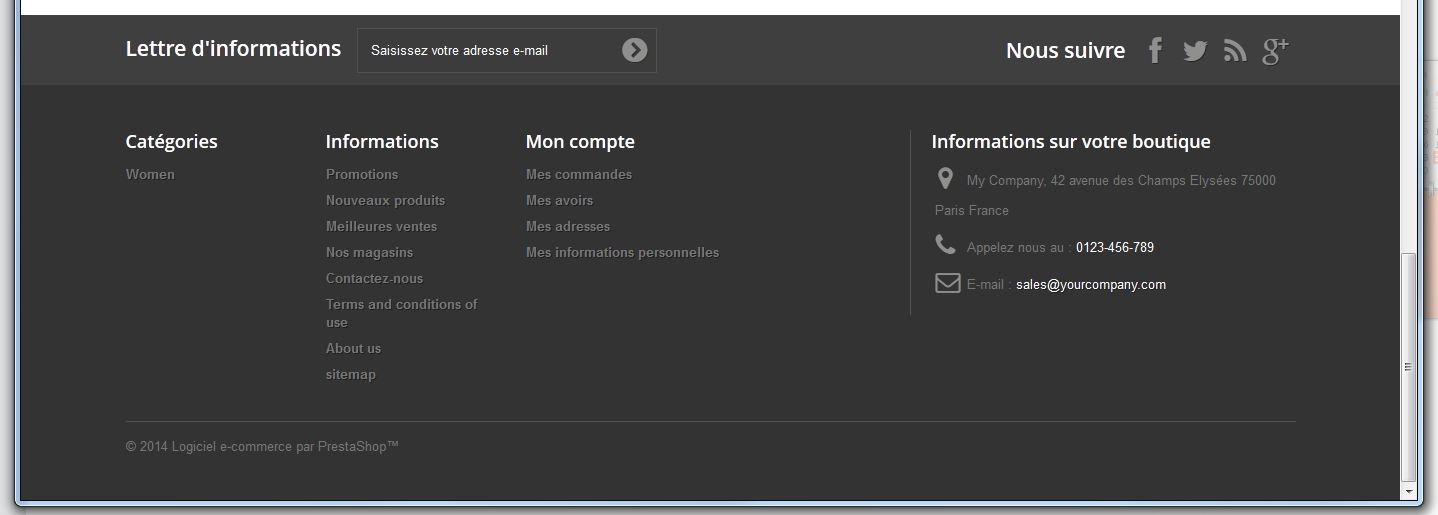1438x515 pixels.
Task: Submit newsletter email with arrow button
Action: [x=634, y=50]
